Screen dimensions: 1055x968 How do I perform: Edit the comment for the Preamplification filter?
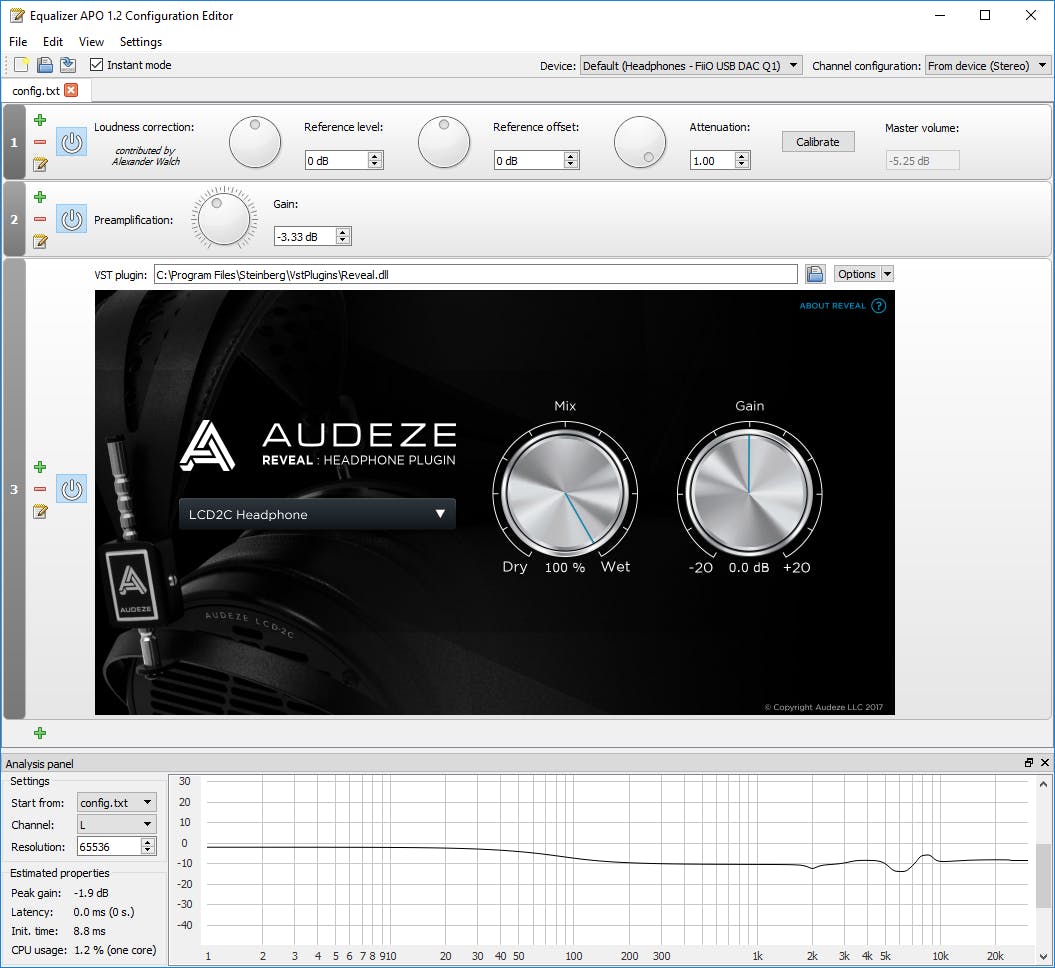[40, 241]
